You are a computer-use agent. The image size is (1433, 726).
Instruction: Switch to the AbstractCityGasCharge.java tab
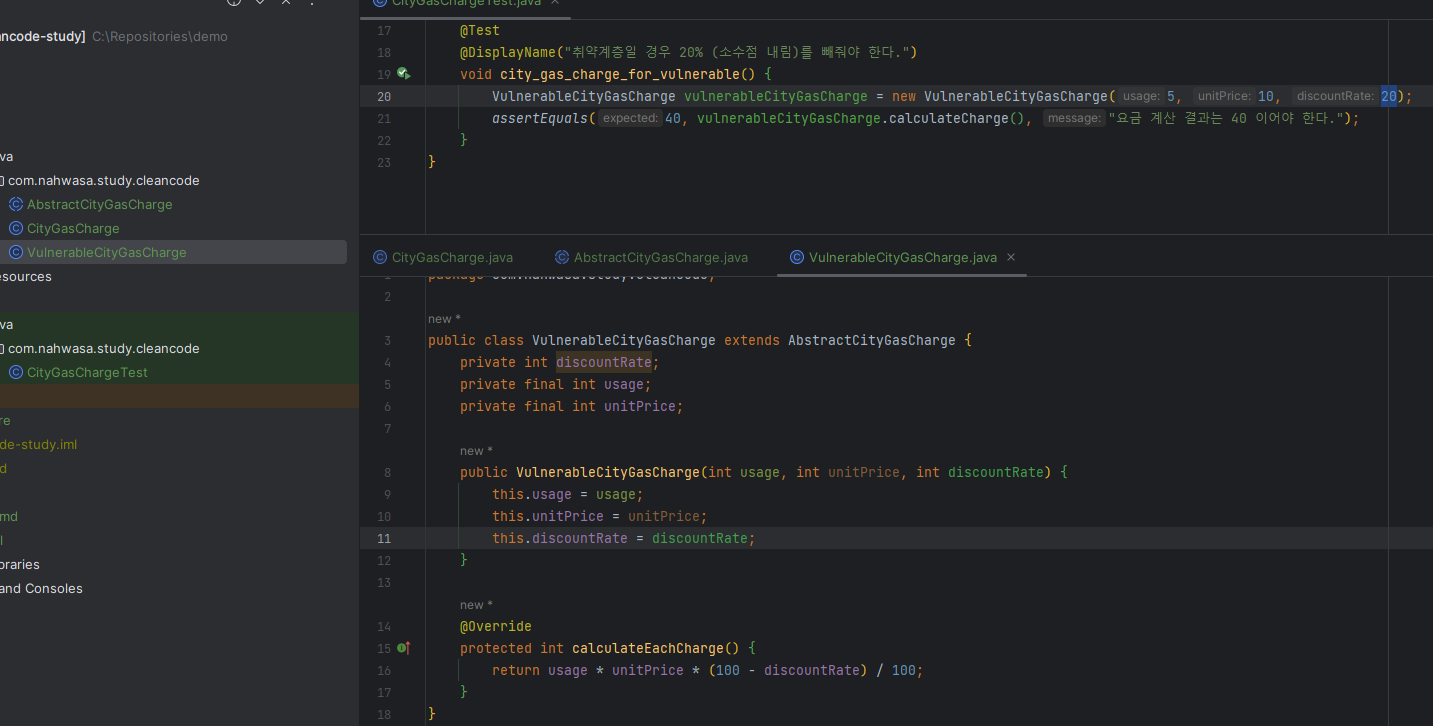click(651, 257)
